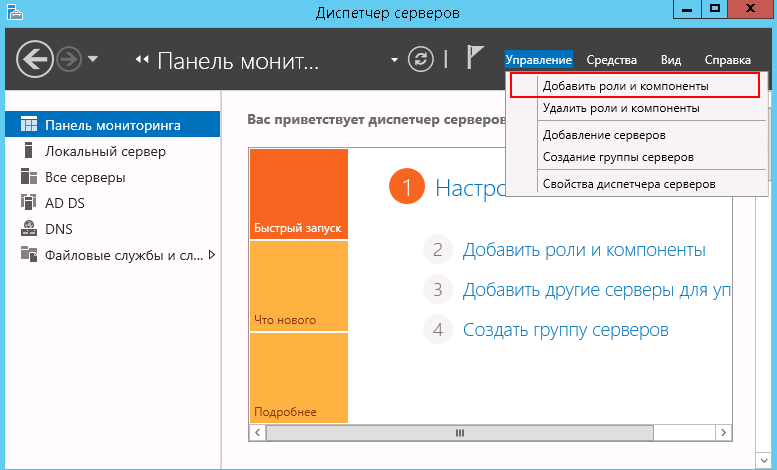The width and height of the screenshot is (777, 470).
Task: Select Все серверы in sidebar
Action: click(112, 177)
